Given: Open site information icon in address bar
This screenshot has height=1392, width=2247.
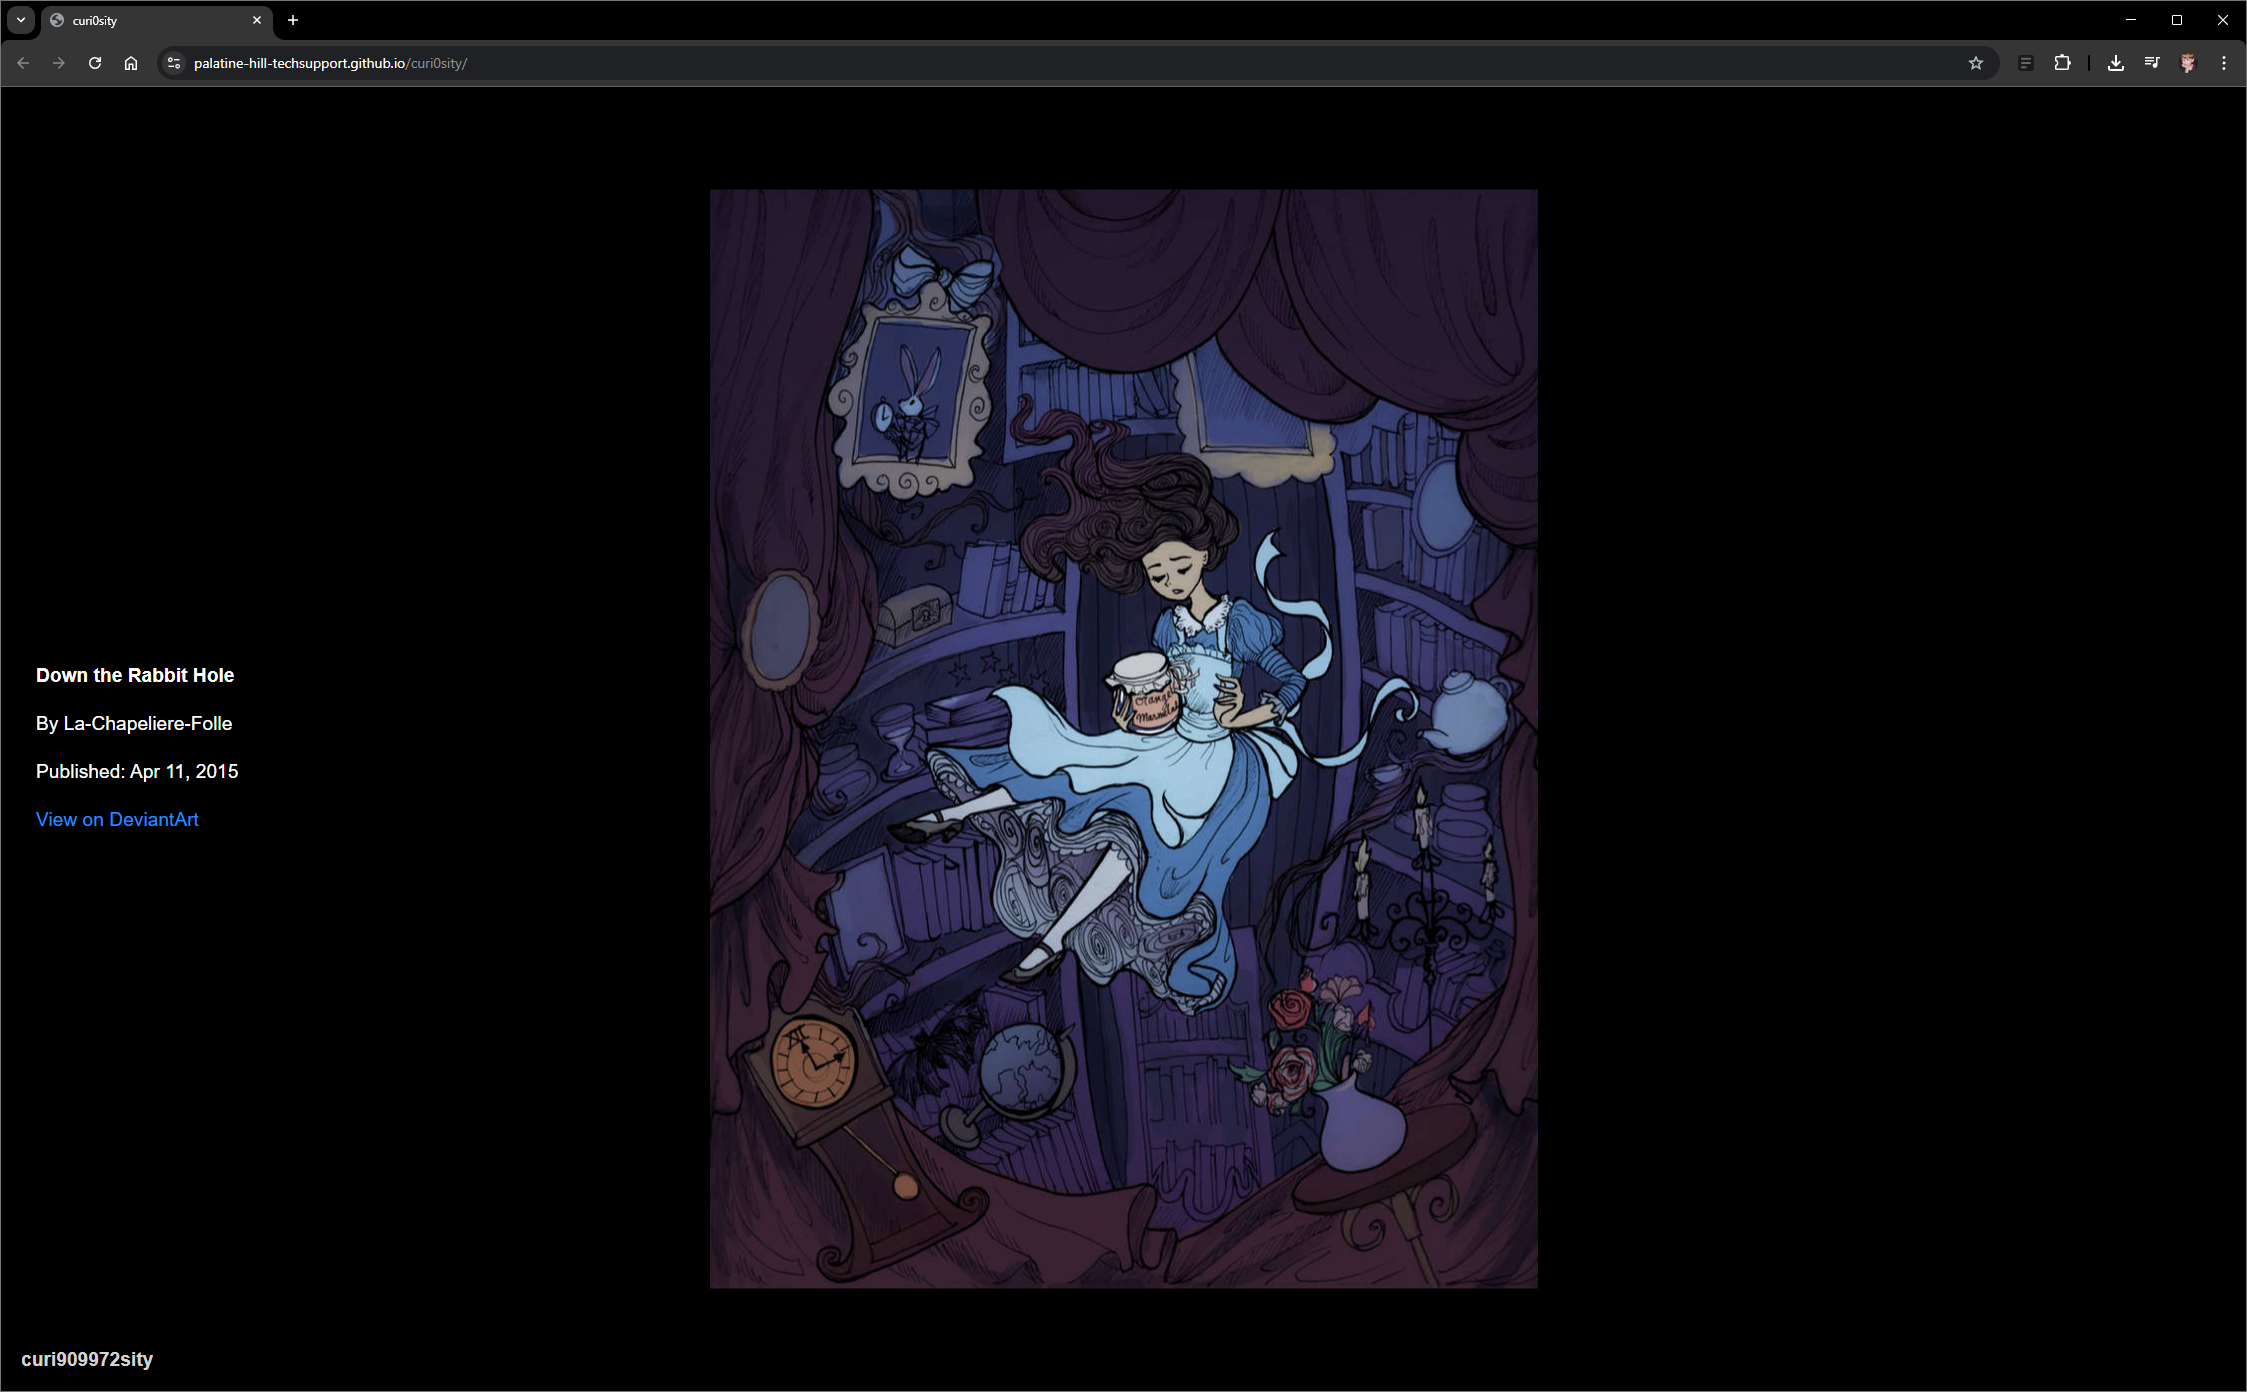Looking at the screenshot, I should pos(174,63).
